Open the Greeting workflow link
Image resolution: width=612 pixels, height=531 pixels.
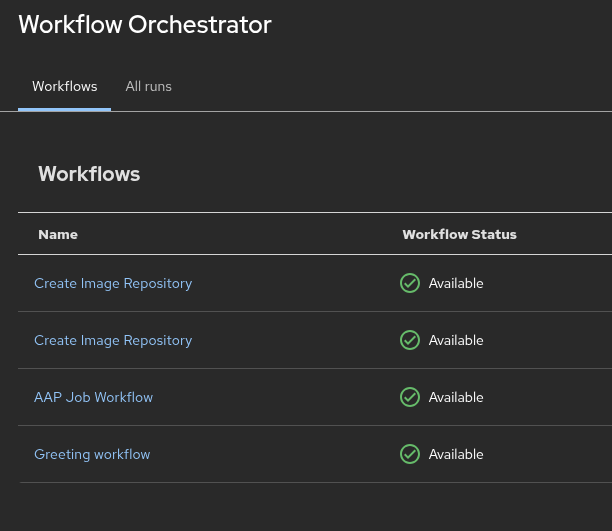[x=92, y=454]
